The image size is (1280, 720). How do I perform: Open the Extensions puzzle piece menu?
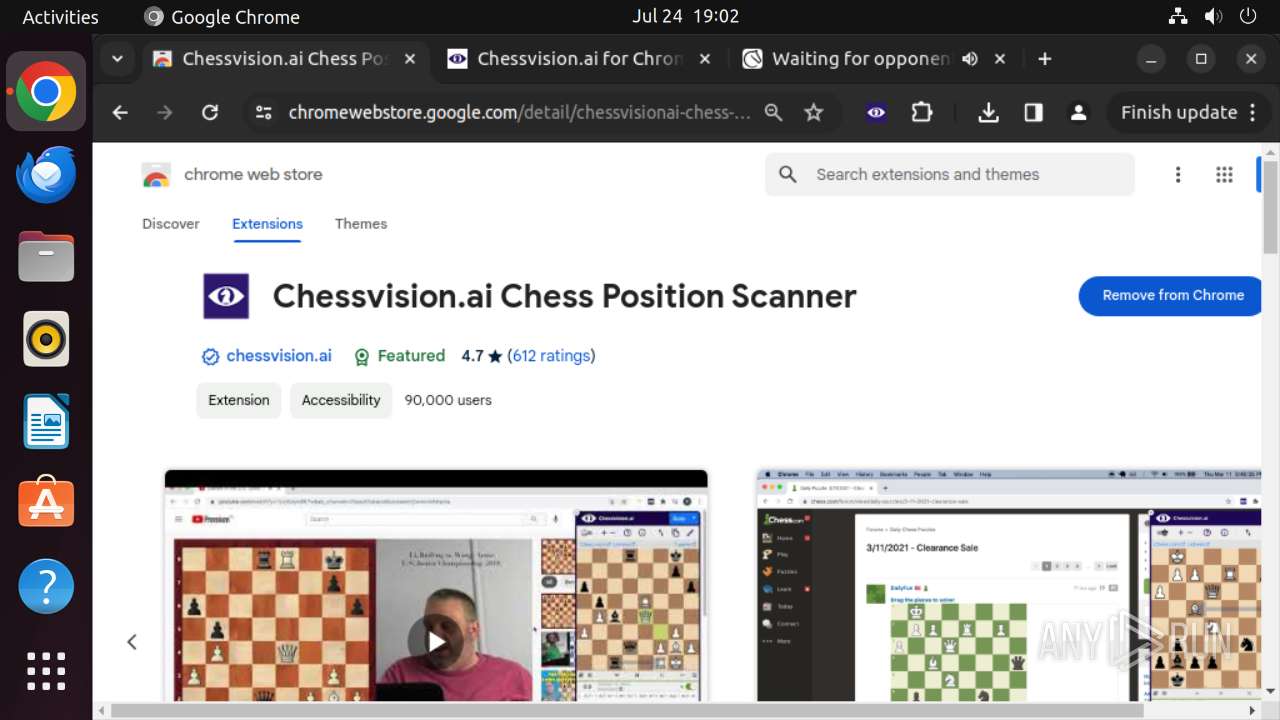tap(922, 113)
